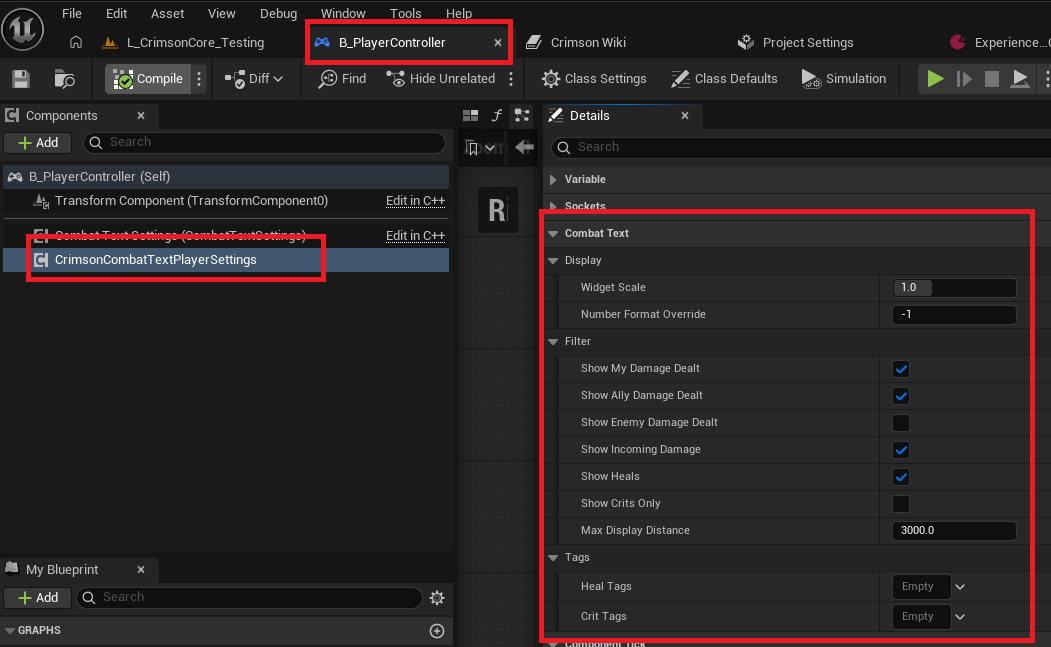Open Hide Unrelated options three-dot menu
Image resolution: width=1051 pixels, height=647 pixels.
click(x=511, y=78)
